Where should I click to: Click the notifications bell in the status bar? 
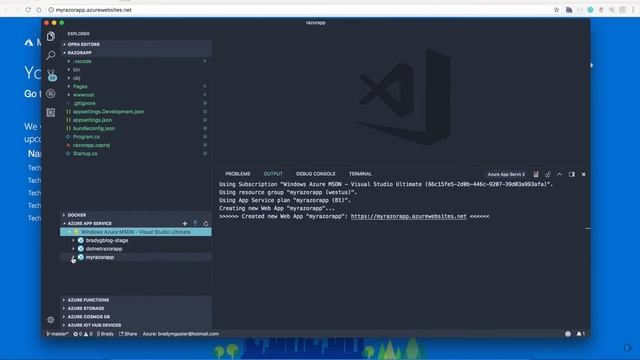(x=580, y=334)
